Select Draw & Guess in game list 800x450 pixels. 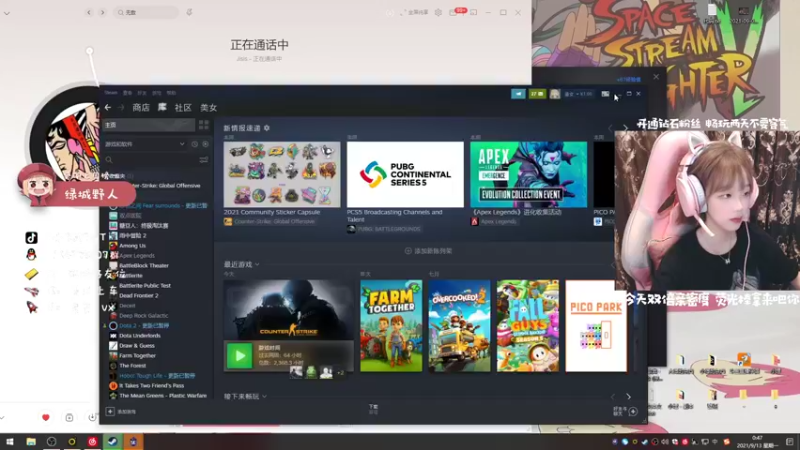pyautogui.click(x=137, y=345)
